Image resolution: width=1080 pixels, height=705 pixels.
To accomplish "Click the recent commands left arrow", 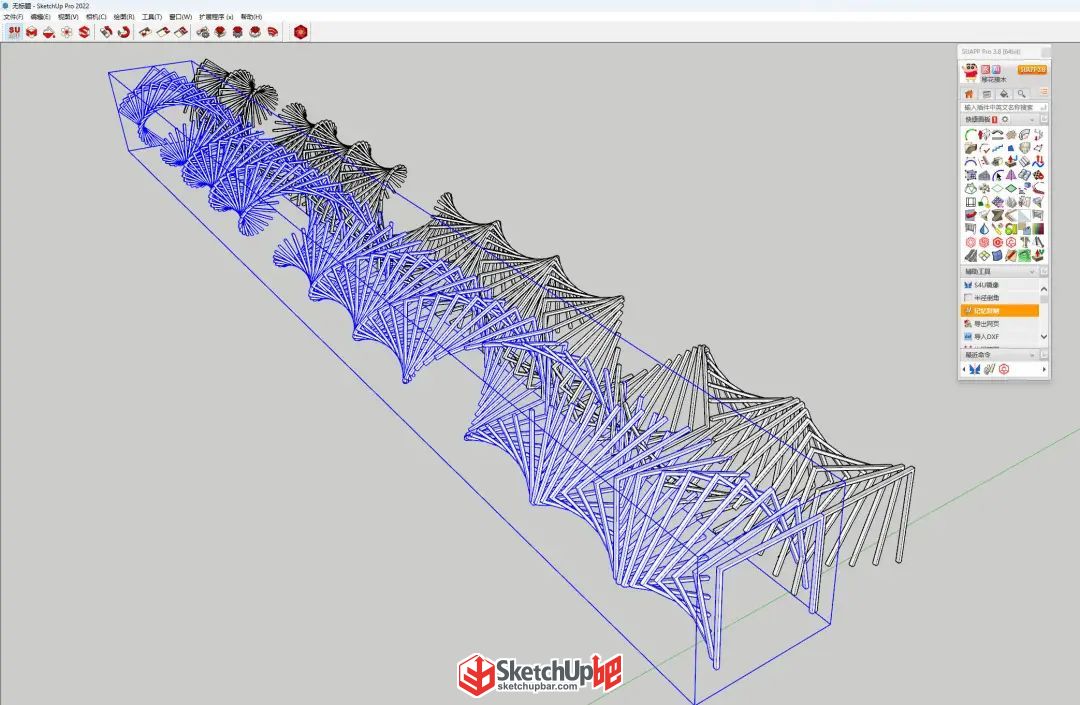I will pyautogui.click(x=964, y=370).
